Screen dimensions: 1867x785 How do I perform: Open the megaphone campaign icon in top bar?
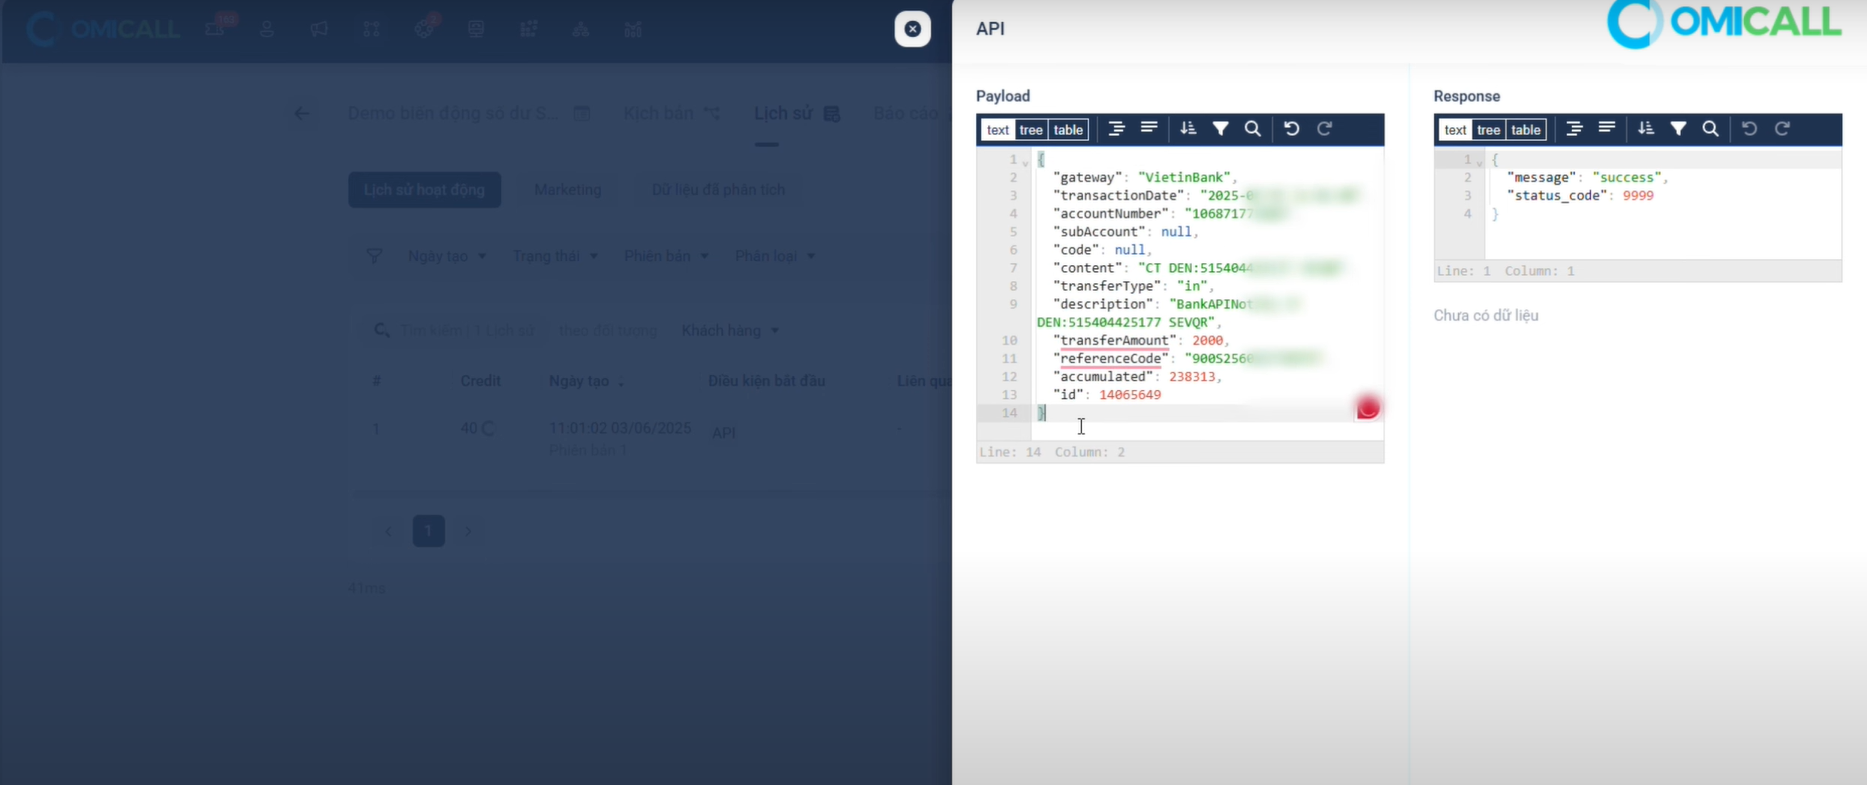319,29
